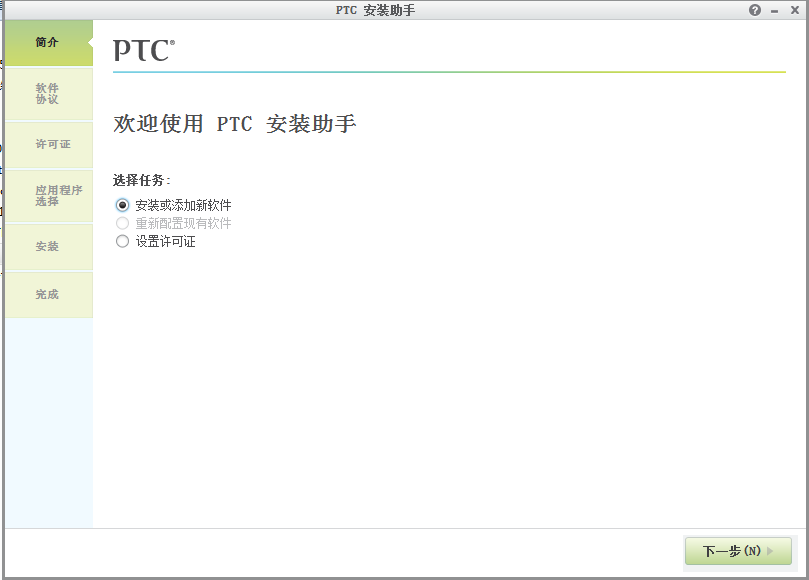Click the PTC 安装助手 title bar text

pyautogui.click(x=375, y=10)
